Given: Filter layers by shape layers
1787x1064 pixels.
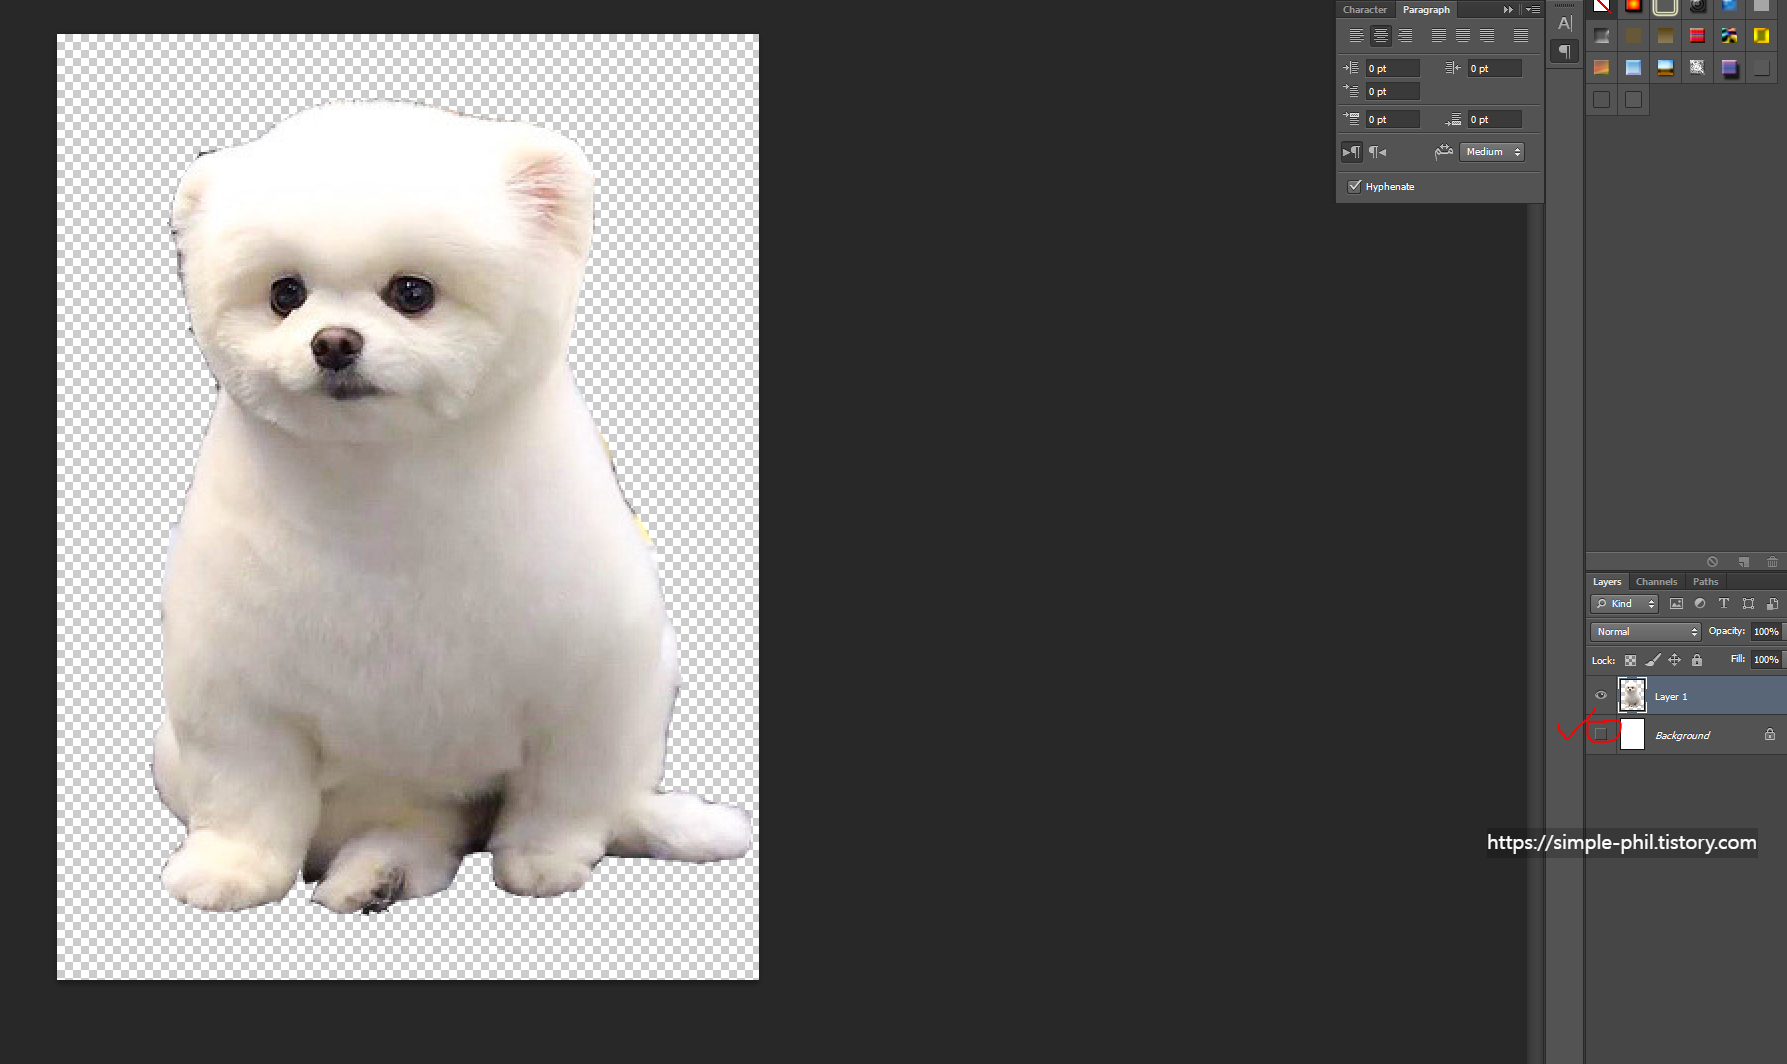Looking at the screenshot, I should [x=1748, y=604].
